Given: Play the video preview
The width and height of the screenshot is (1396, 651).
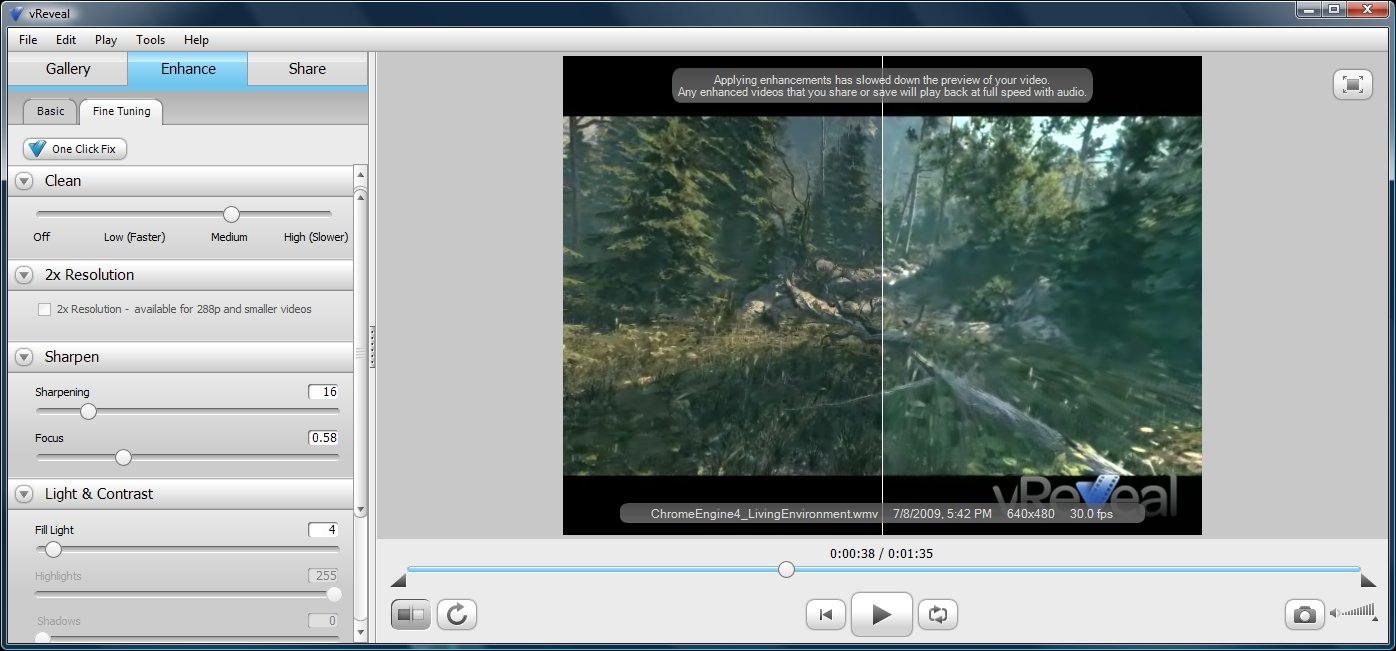Looking at the screenshot, I should tap(881, 614).
